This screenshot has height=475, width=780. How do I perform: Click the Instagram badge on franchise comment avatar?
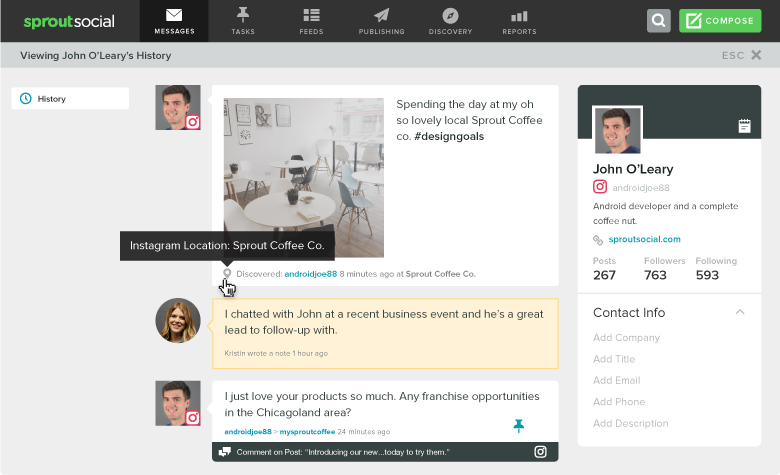click(193, 418)
